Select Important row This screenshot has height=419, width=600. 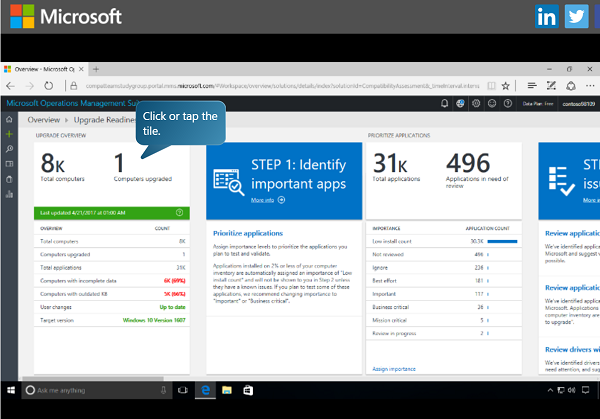click(x=444, y=294)
